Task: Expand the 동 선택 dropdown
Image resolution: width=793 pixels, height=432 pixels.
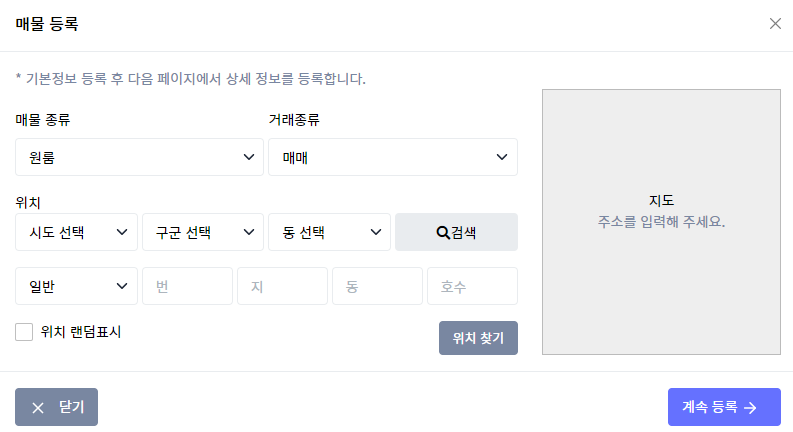Action: point(329,232)
